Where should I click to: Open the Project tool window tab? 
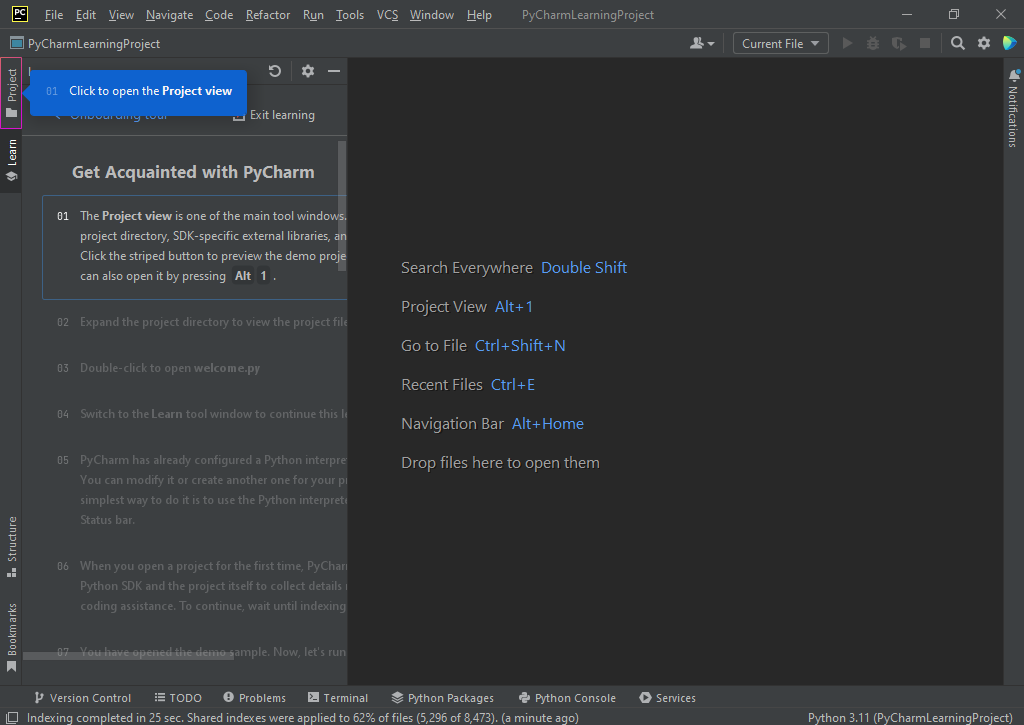click(11, 92)
